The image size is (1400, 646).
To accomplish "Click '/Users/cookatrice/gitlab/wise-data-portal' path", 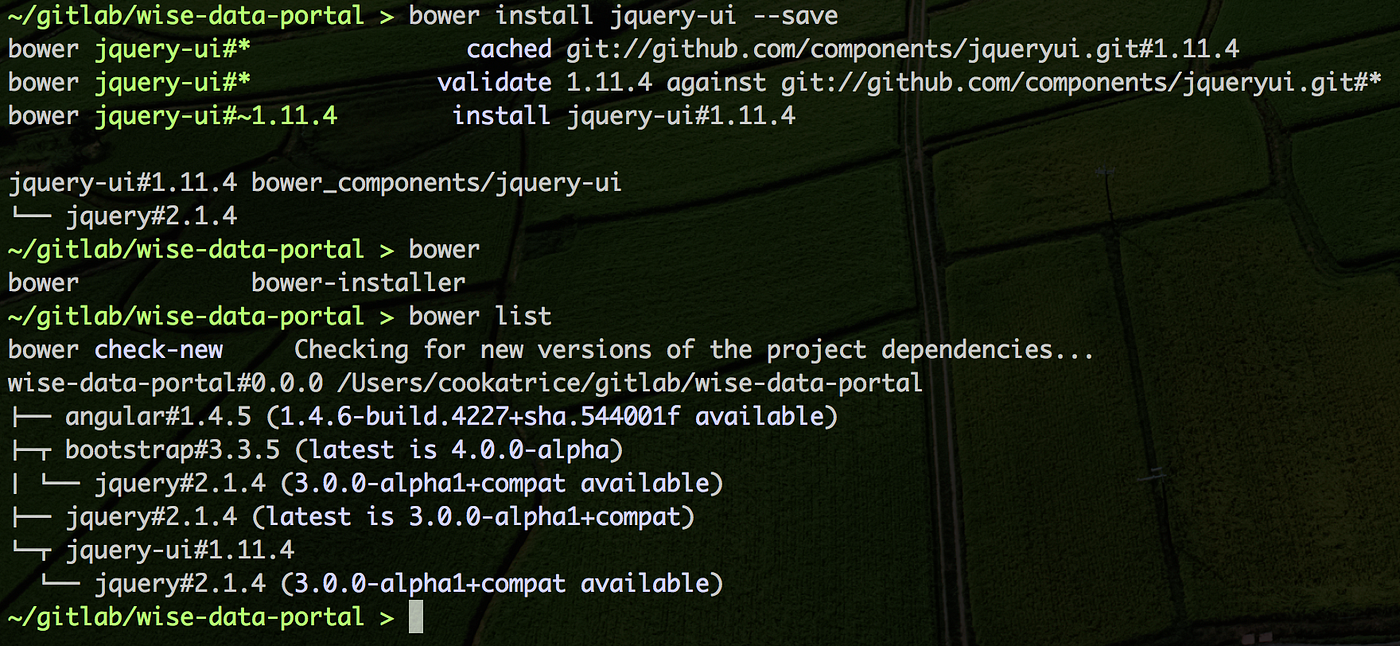I will 630,383.
